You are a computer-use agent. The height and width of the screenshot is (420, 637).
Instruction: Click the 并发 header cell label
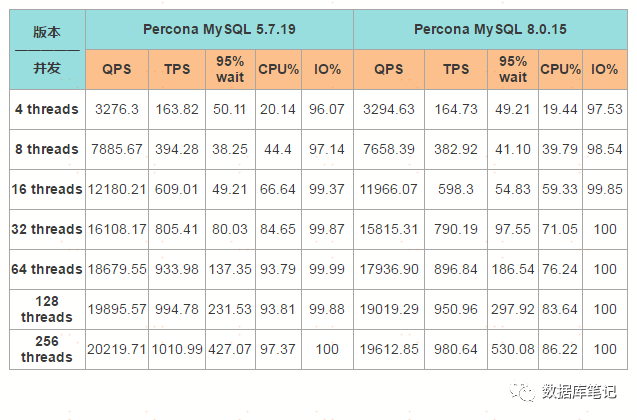tap(47, 69)
